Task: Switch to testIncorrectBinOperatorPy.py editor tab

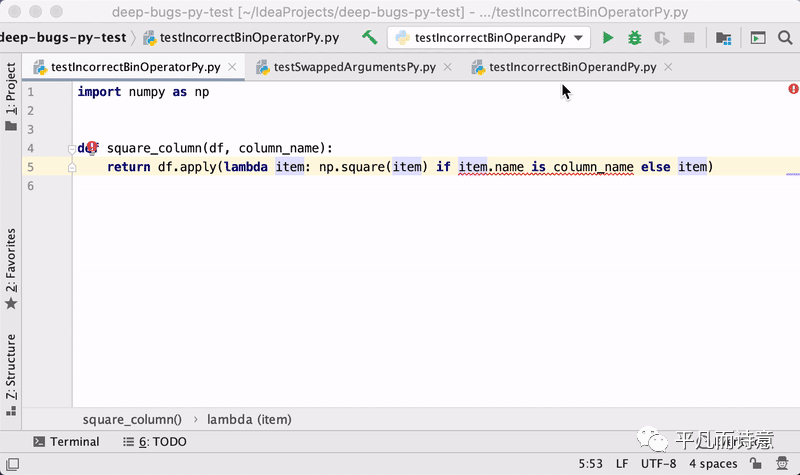Action: click(x=135, y=67)
